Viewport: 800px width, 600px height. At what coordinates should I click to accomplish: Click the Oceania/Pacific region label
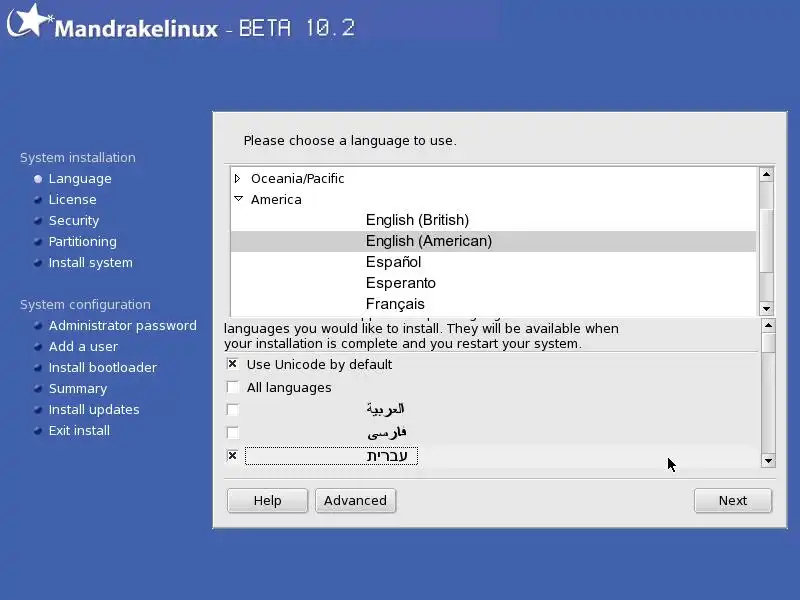coord(297,179)
